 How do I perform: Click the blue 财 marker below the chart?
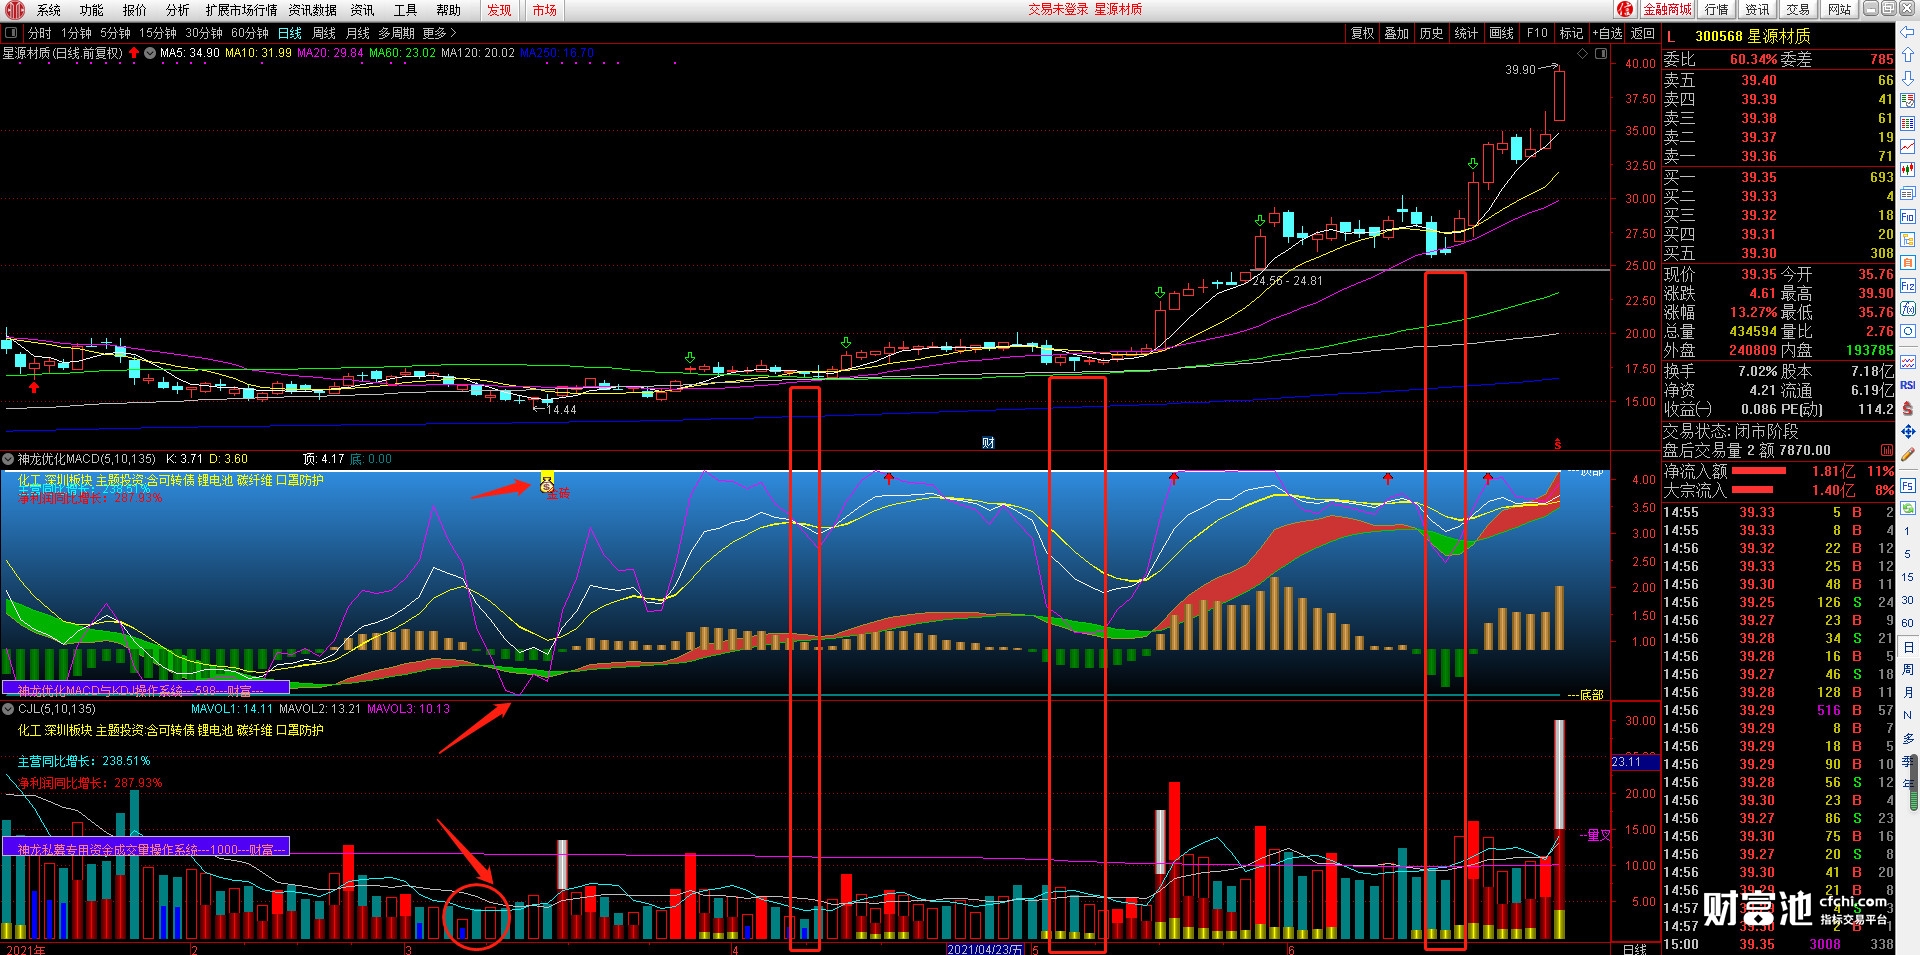pos(988,443)
